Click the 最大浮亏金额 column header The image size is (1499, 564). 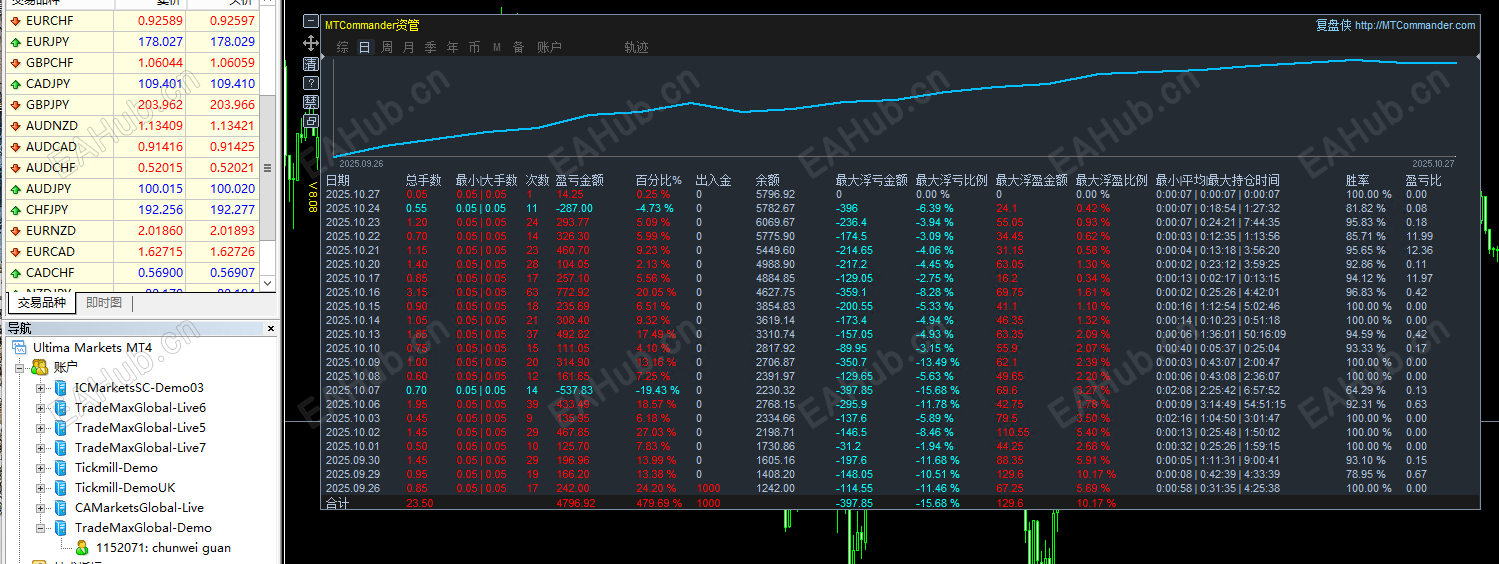(872, 181)
